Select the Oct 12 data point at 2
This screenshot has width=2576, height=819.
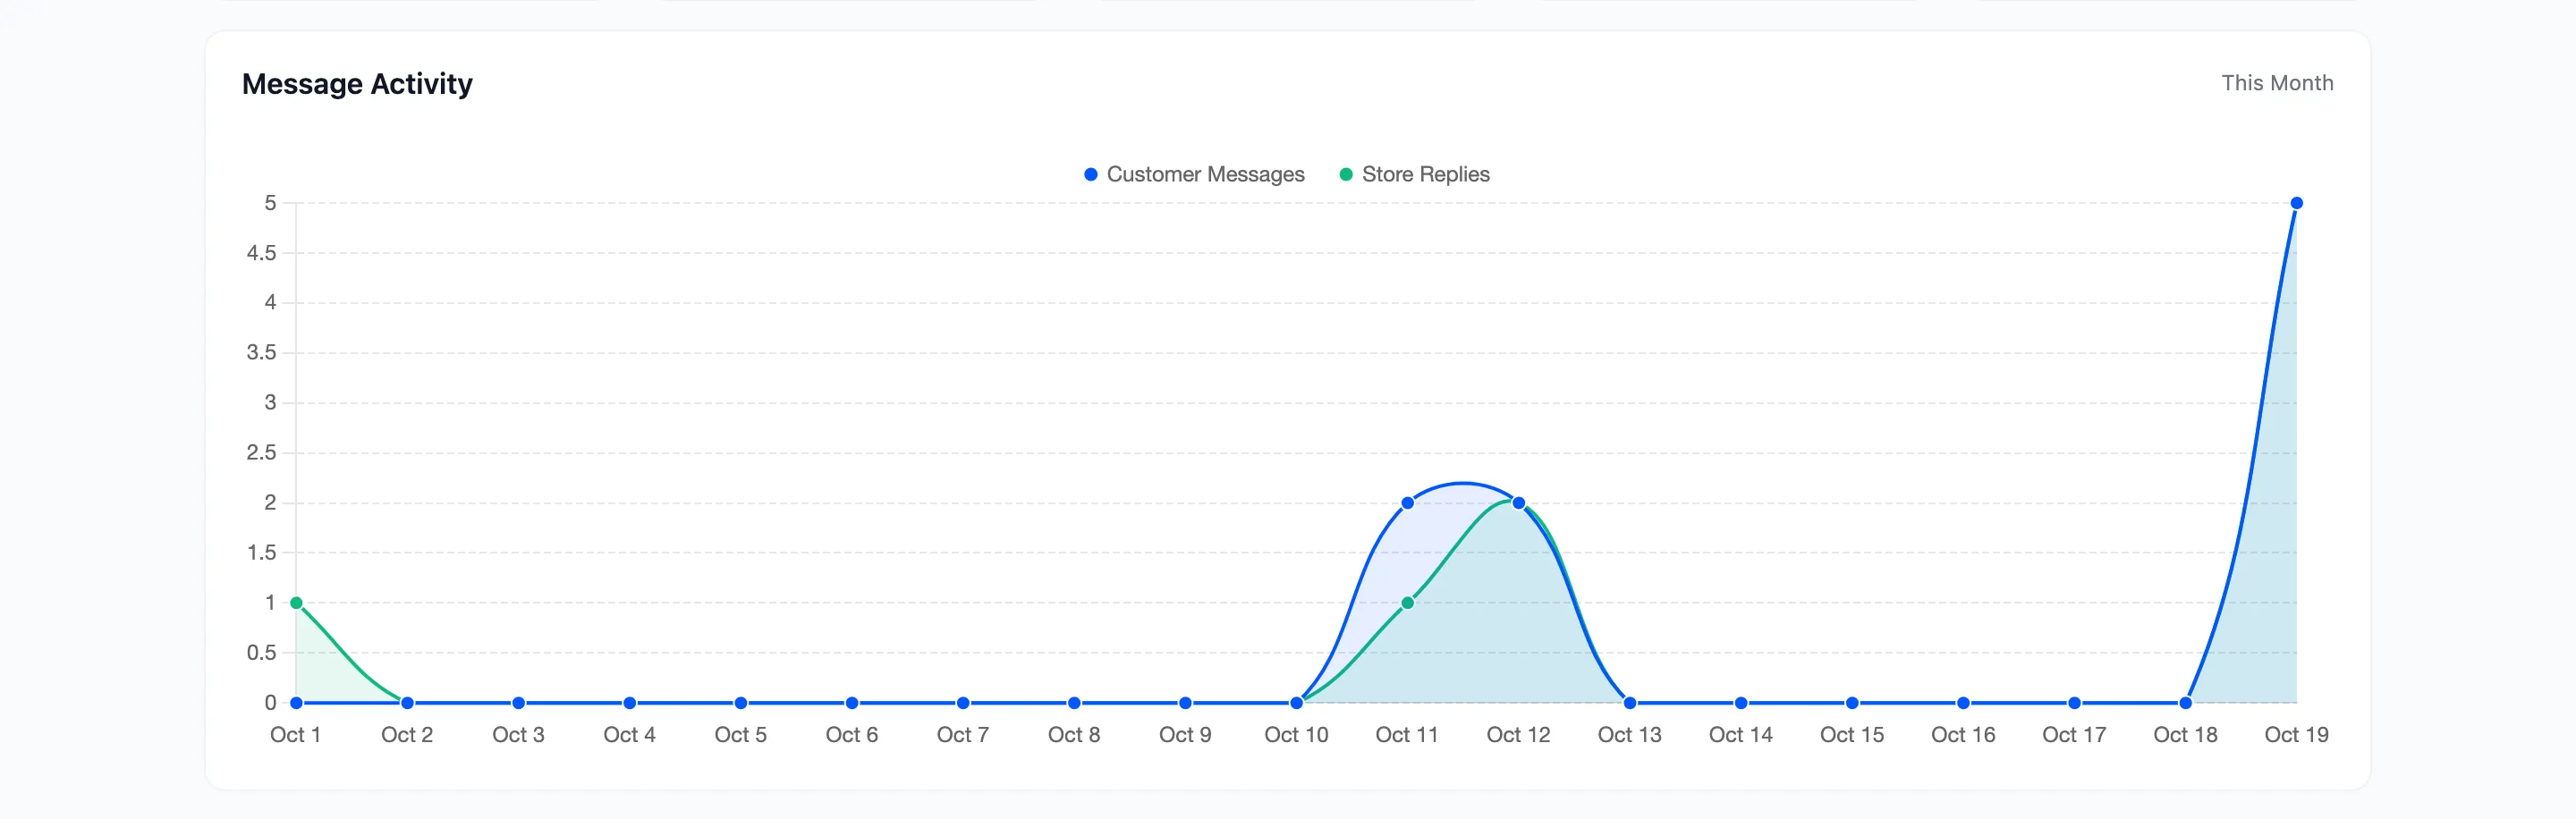1518,503
